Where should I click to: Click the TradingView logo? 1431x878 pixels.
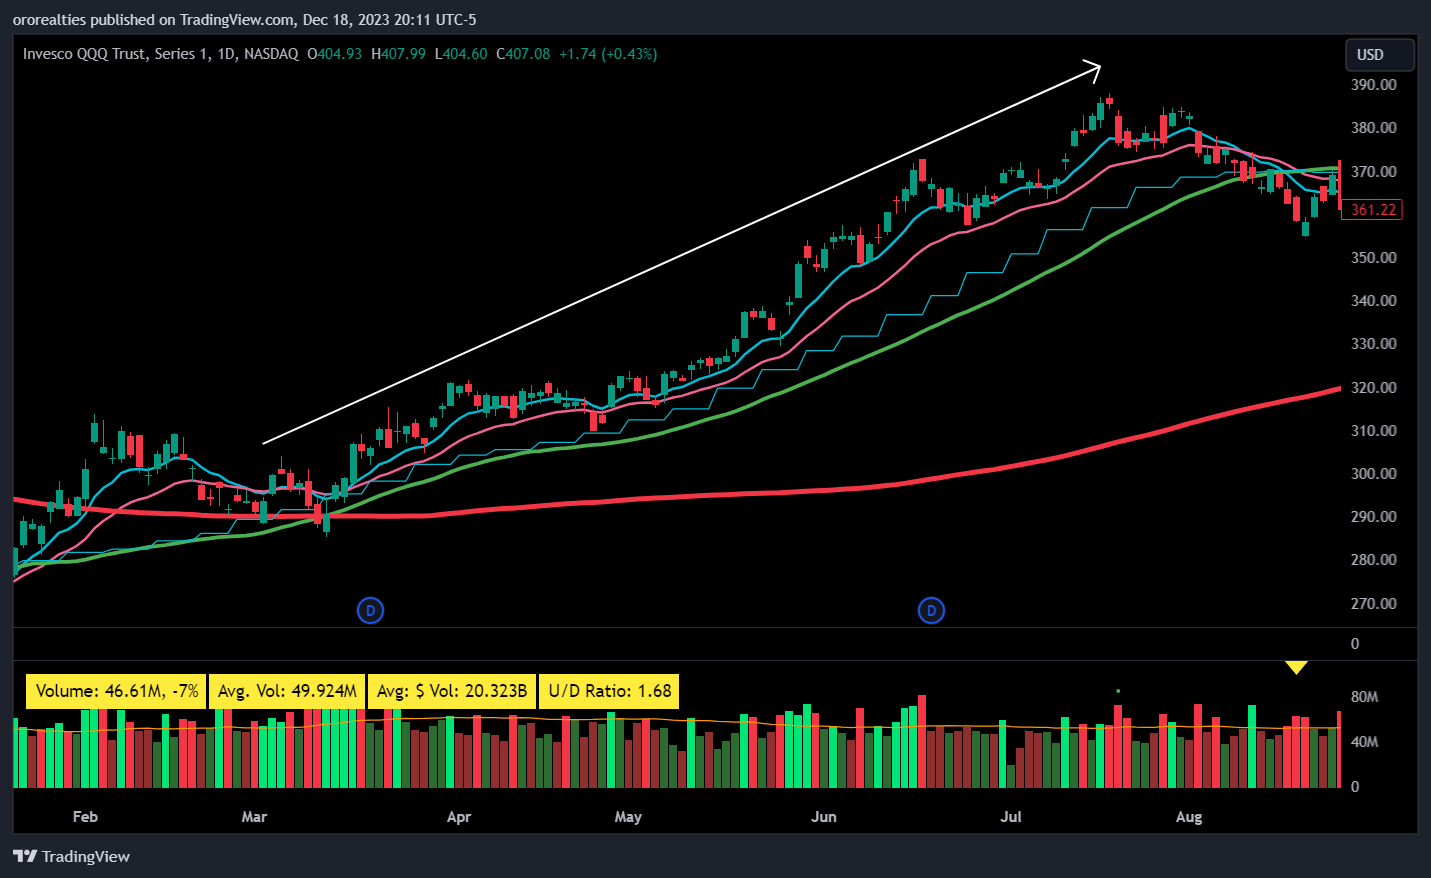71,856
